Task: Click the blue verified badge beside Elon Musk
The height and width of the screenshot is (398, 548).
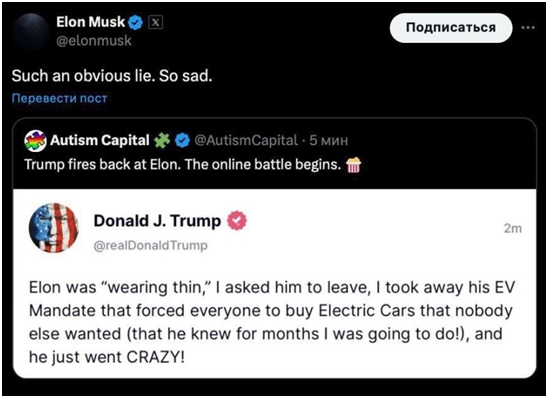Action: click(x=136, y=23)
